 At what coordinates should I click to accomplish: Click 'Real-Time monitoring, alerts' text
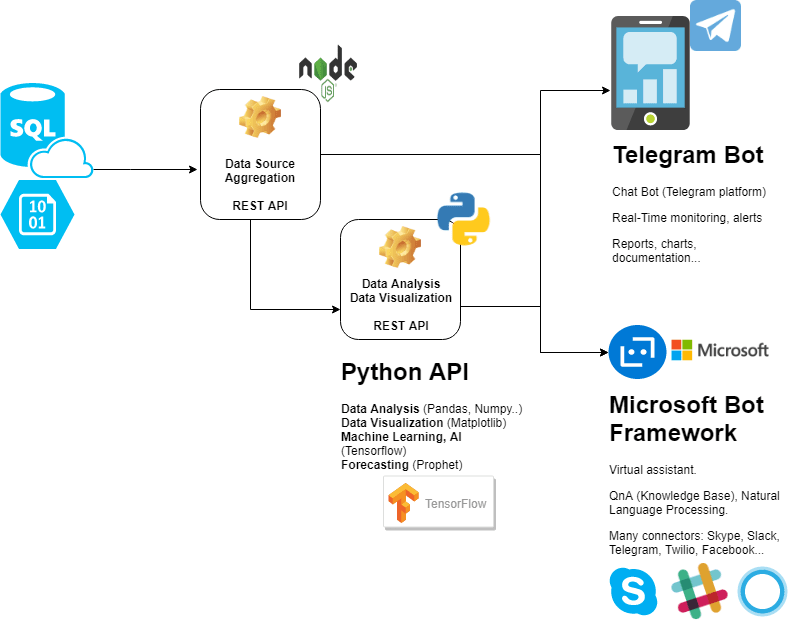pos(687,217)
